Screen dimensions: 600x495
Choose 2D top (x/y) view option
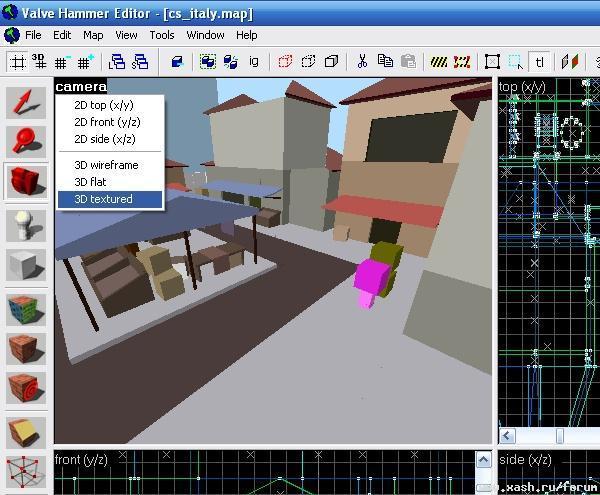point(103,105)
